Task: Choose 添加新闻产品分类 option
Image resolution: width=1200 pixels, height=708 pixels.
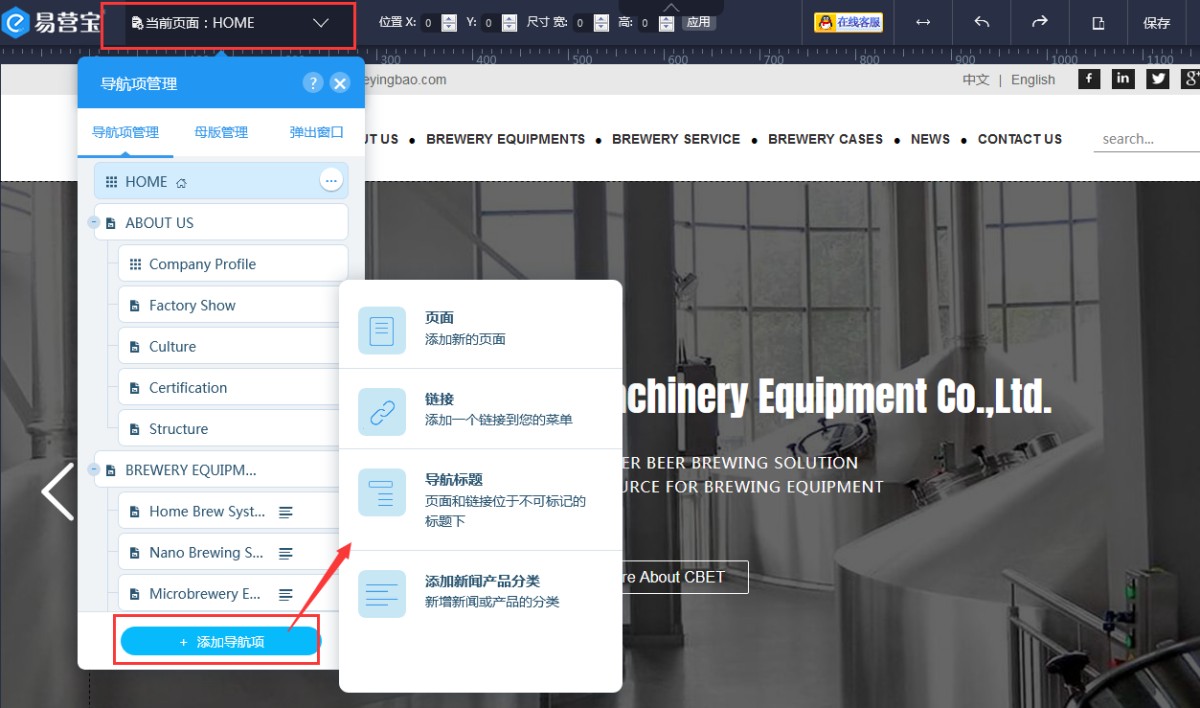Action: [481, 591]
